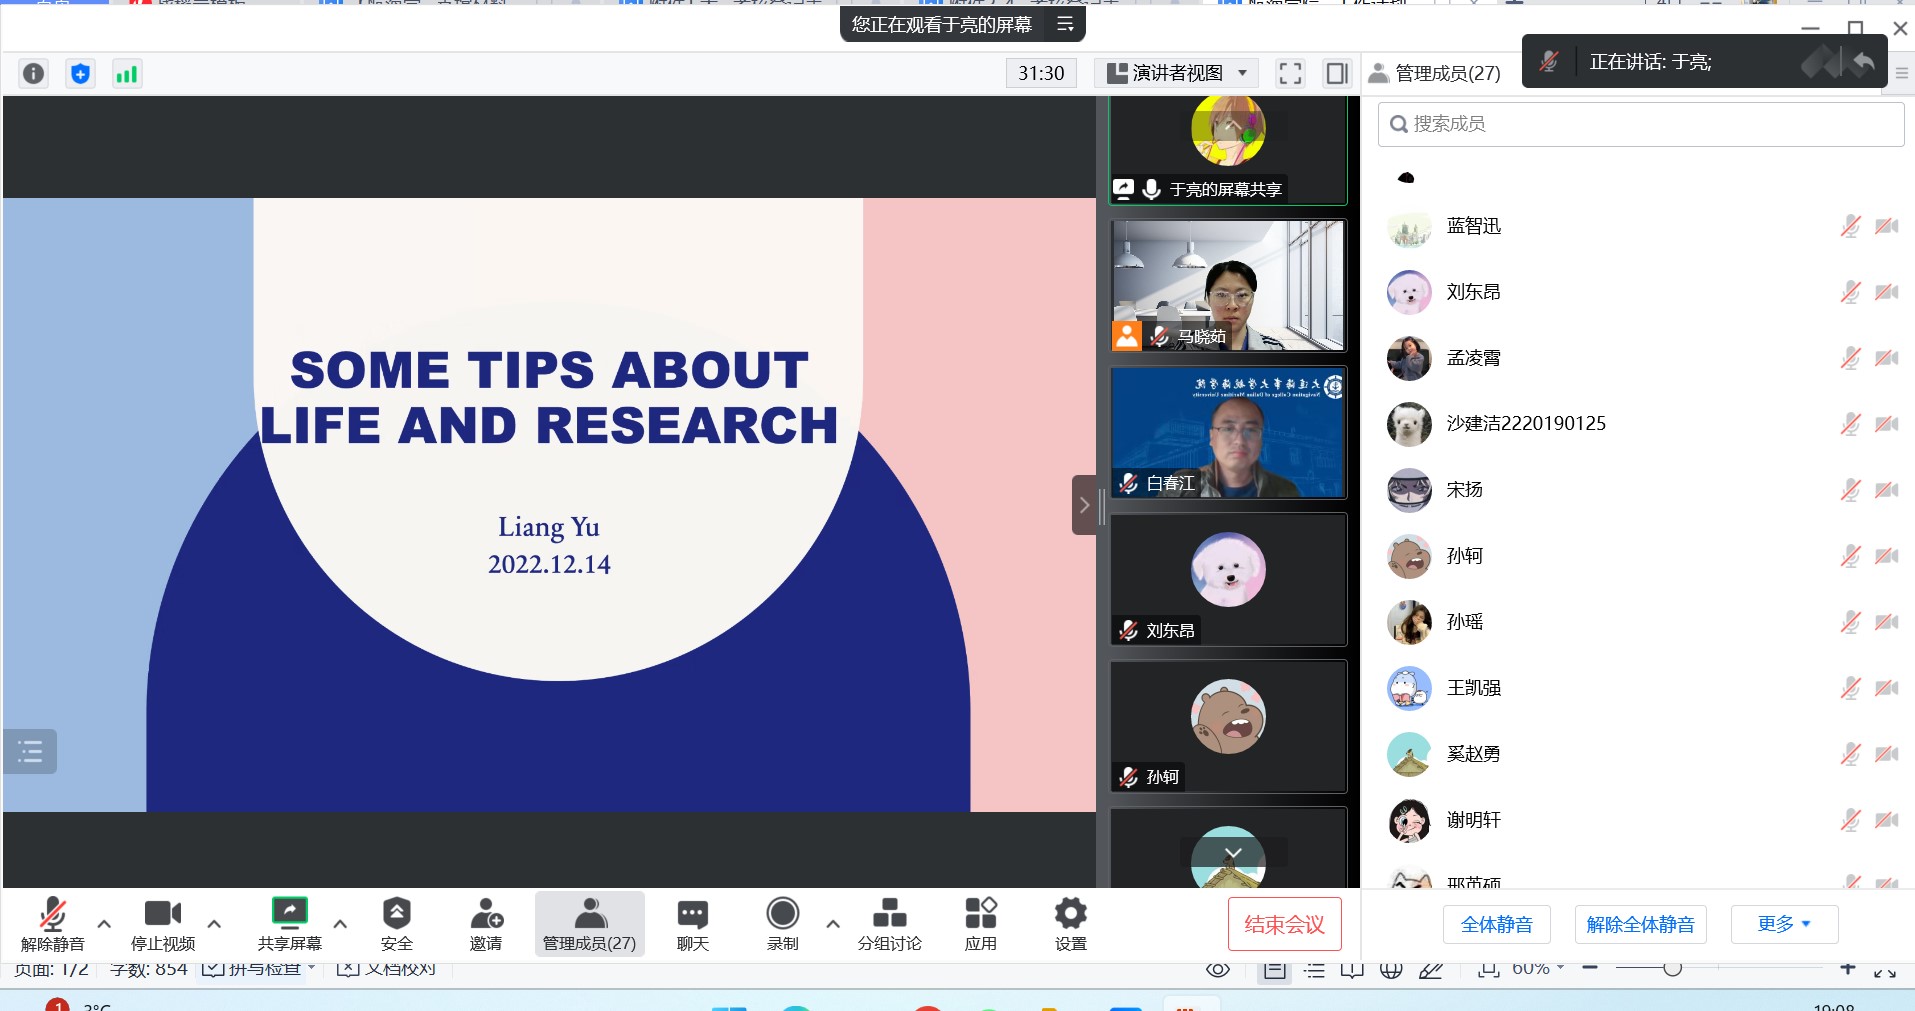Open the 演讲者视图 view dropdown
Viewport: 1915px width, 1011px height.
click(x=1178, y=73)
